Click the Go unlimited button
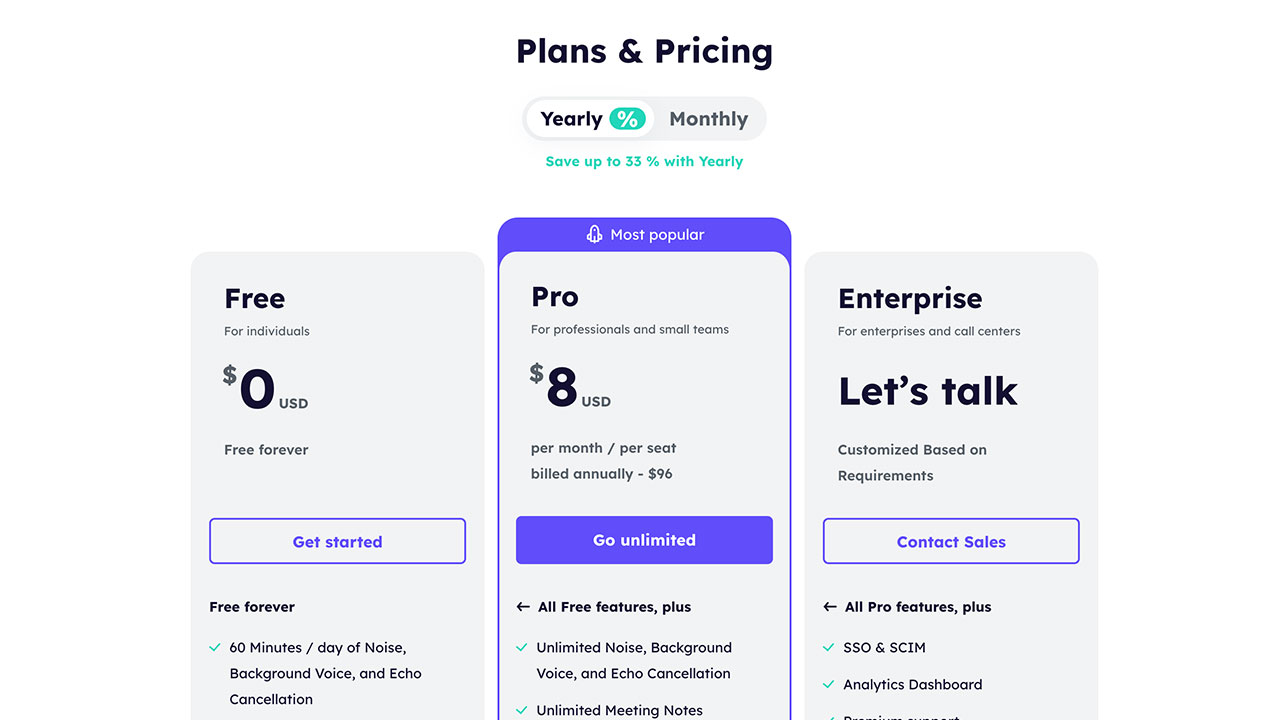Viewport: 1280px width, 720px height. [644, 540]
